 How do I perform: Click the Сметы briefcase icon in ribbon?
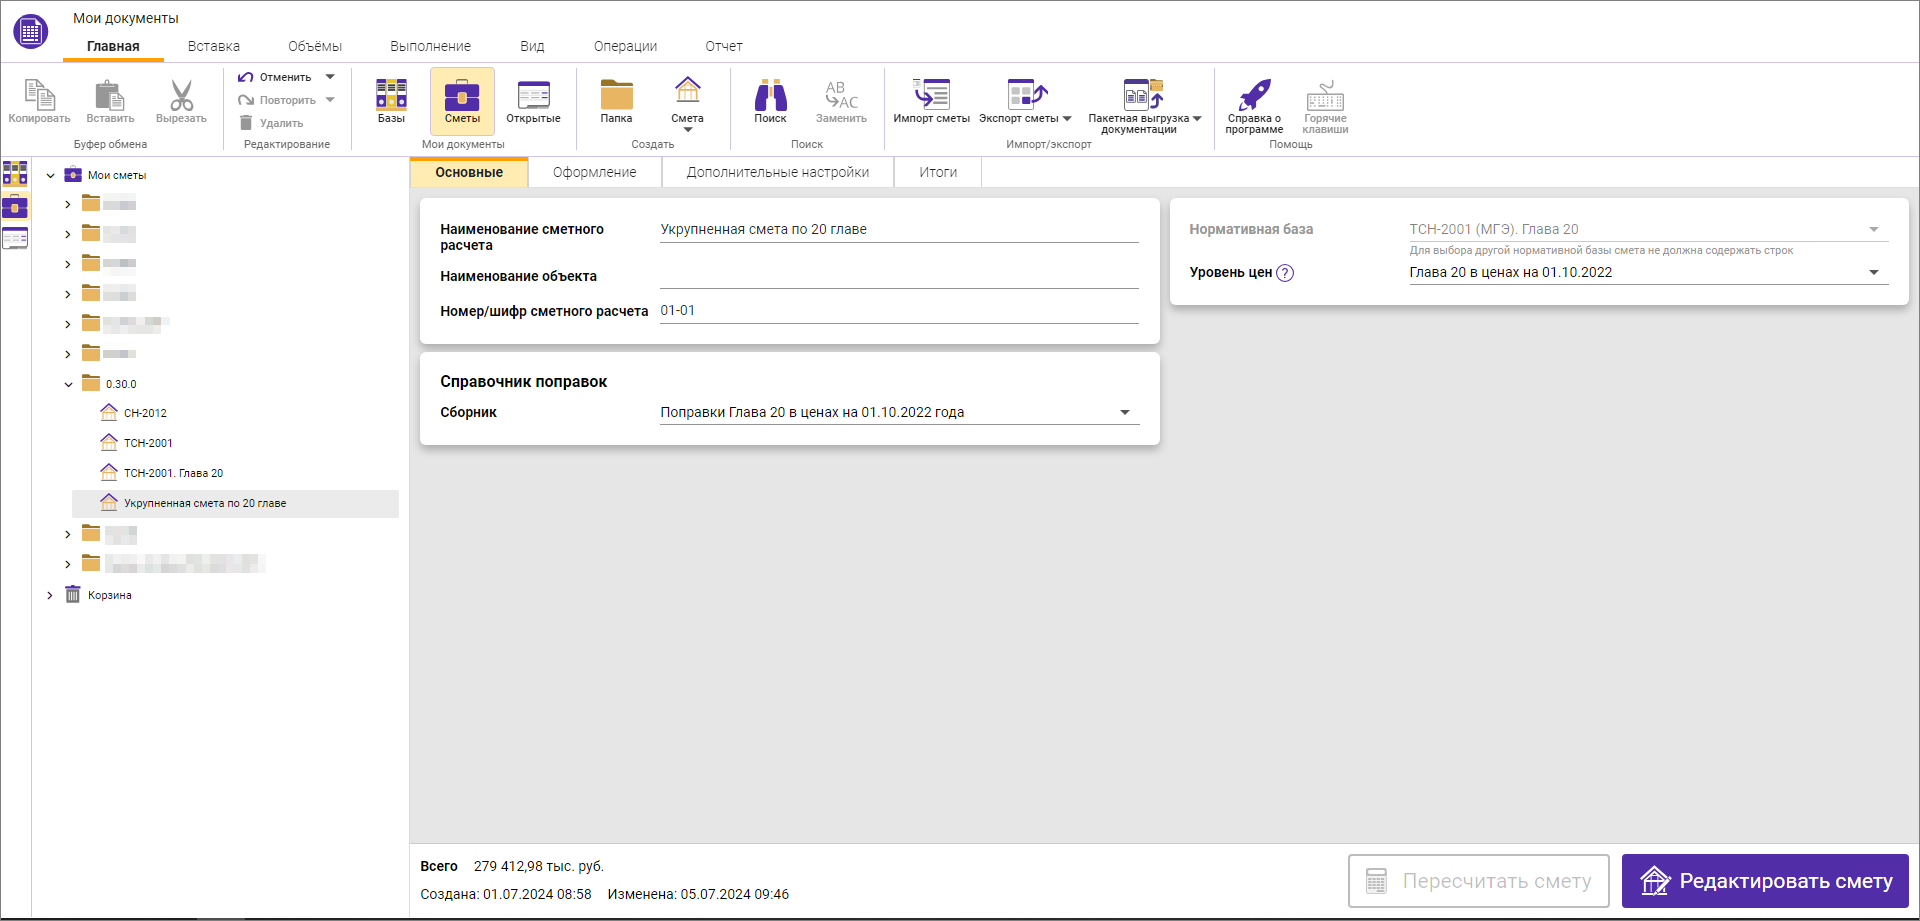pos(462,101)
